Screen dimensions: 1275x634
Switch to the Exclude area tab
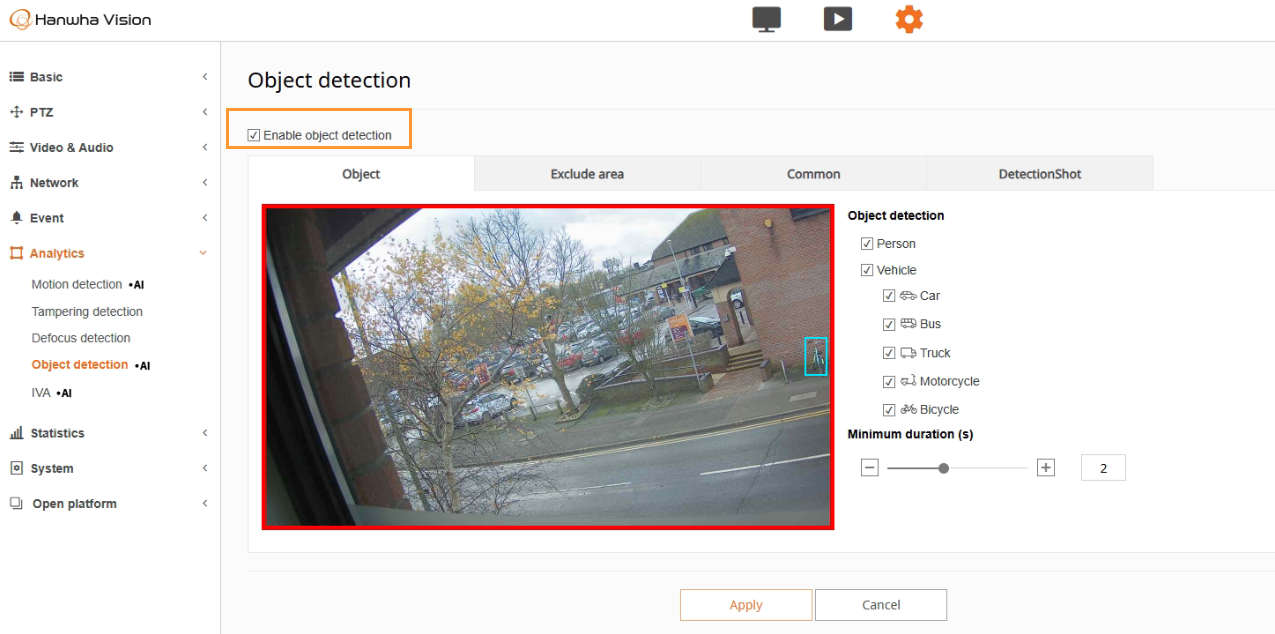587,173
